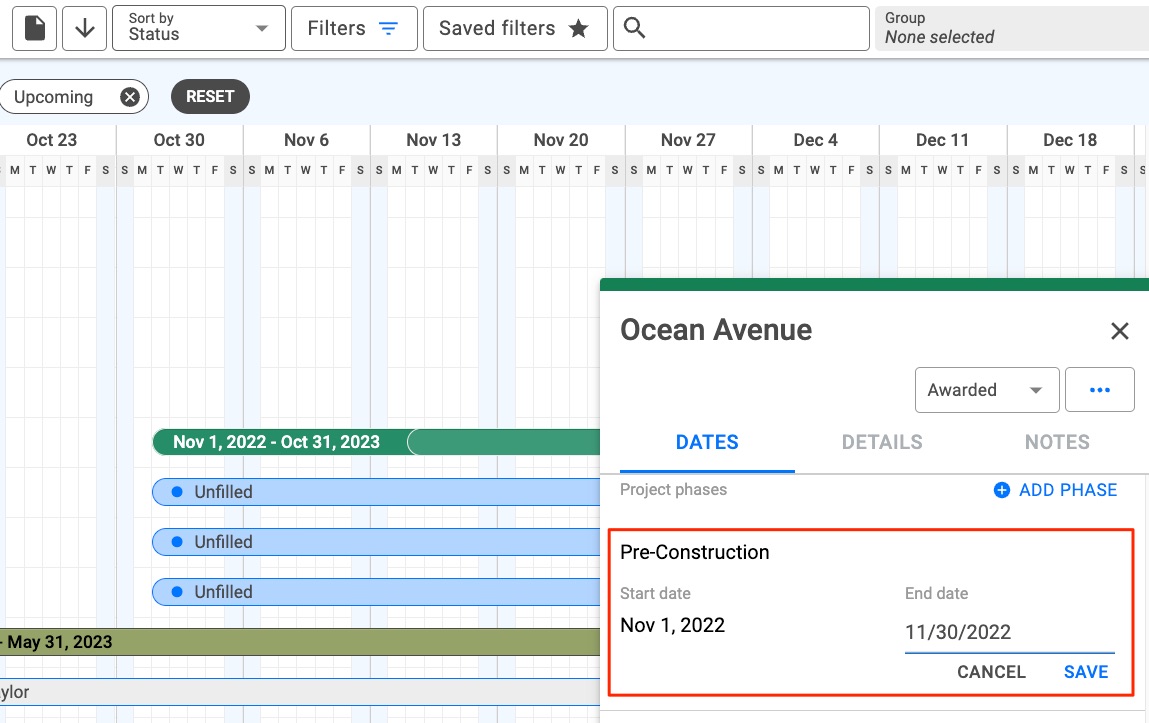Click the Dec 11 week header
The width and height of the screenshot is (1149, 723).
pos(942,140)
